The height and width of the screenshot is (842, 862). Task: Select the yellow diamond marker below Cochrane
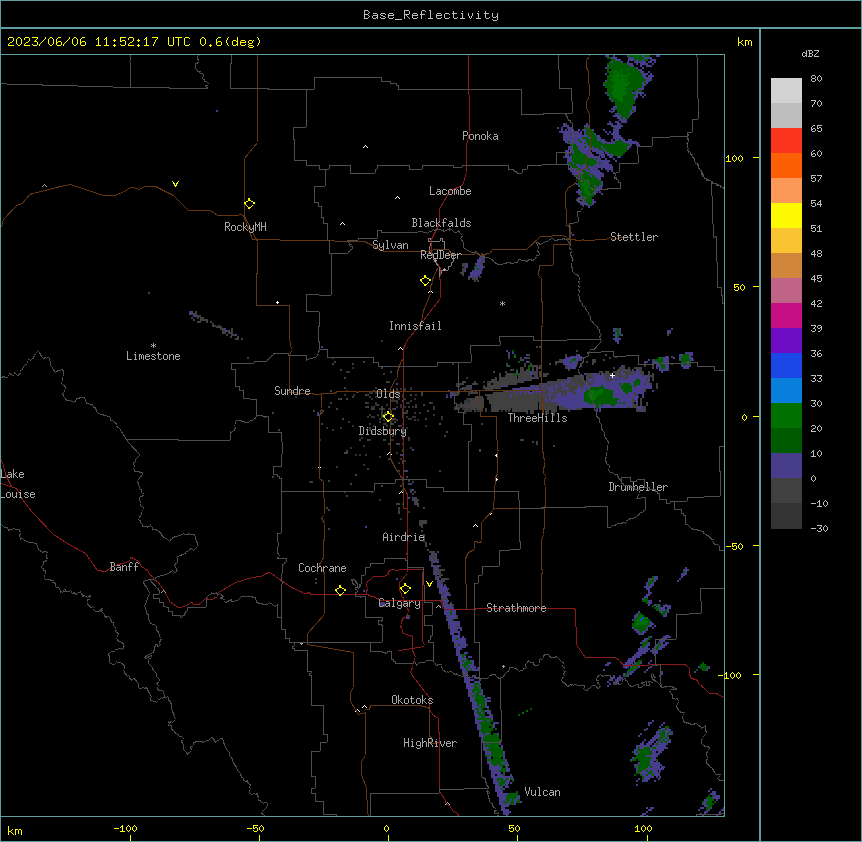(340, 590)
